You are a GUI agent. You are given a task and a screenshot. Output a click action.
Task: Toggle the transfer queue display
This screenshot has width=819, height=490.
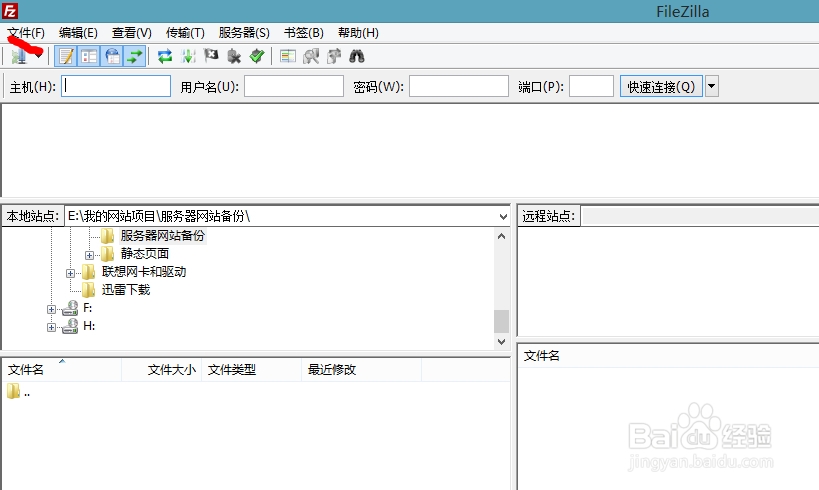point(135,56)
